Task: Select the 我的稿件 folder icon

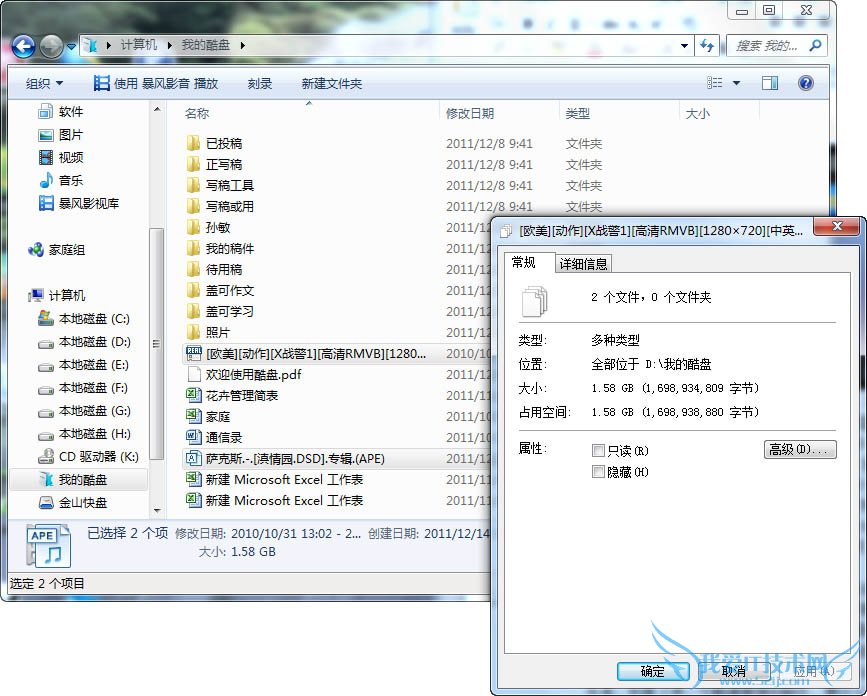Action: click(193, 248)
